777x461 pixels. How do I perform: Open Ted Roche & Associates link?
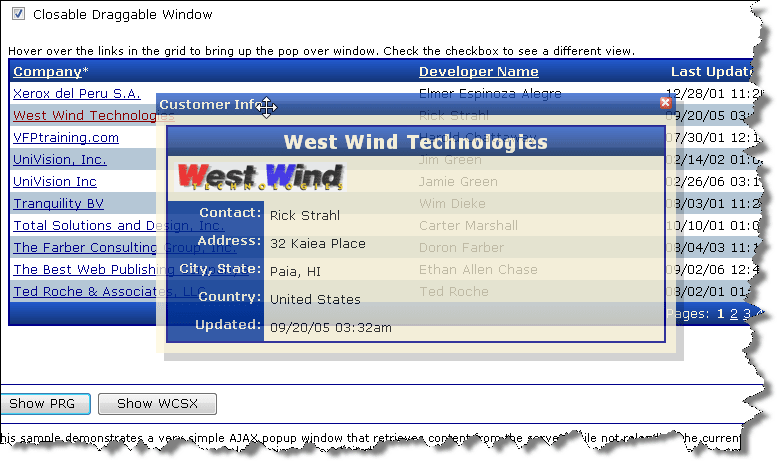(x=110, y=291)
